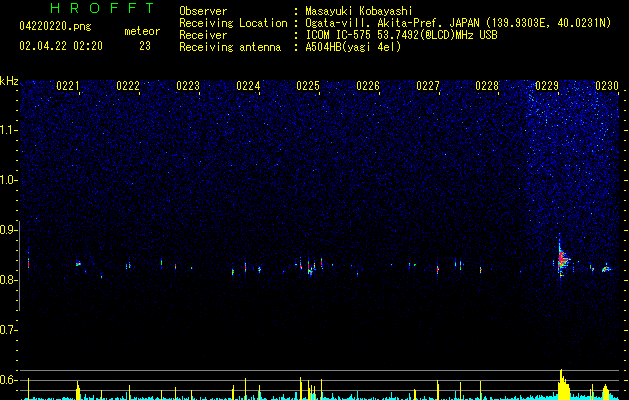Click the 1.1 kHz axis label

click(x=9, y=130)
